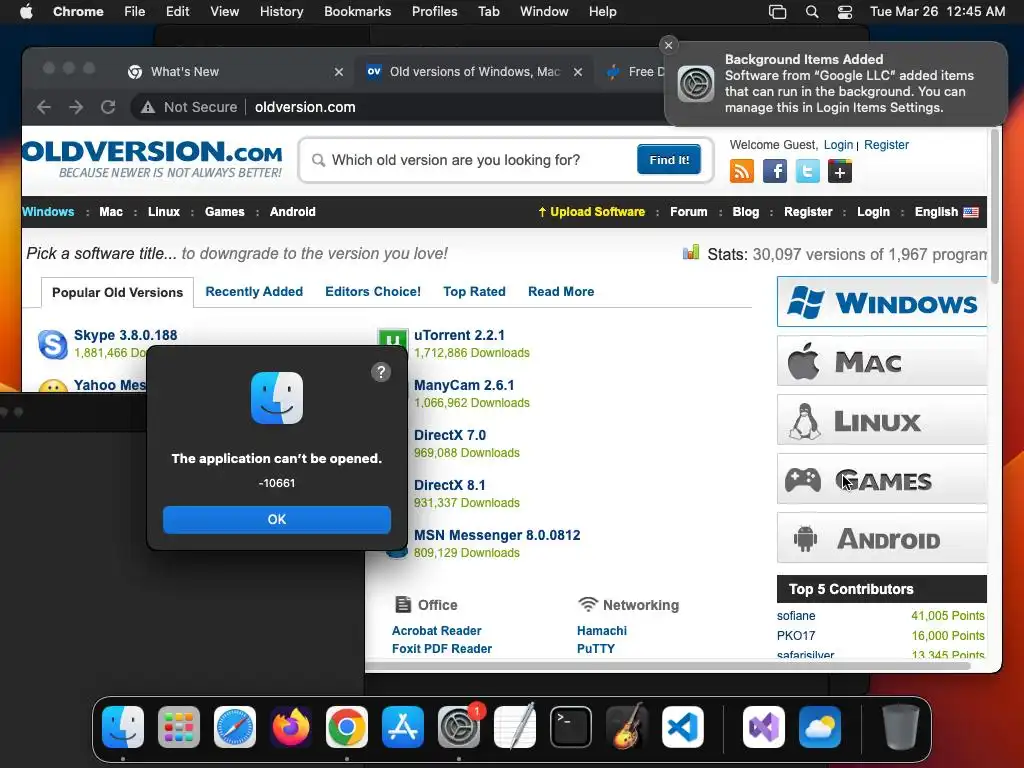
Task: Open the Twitter icon link
Action: point(807,172)
